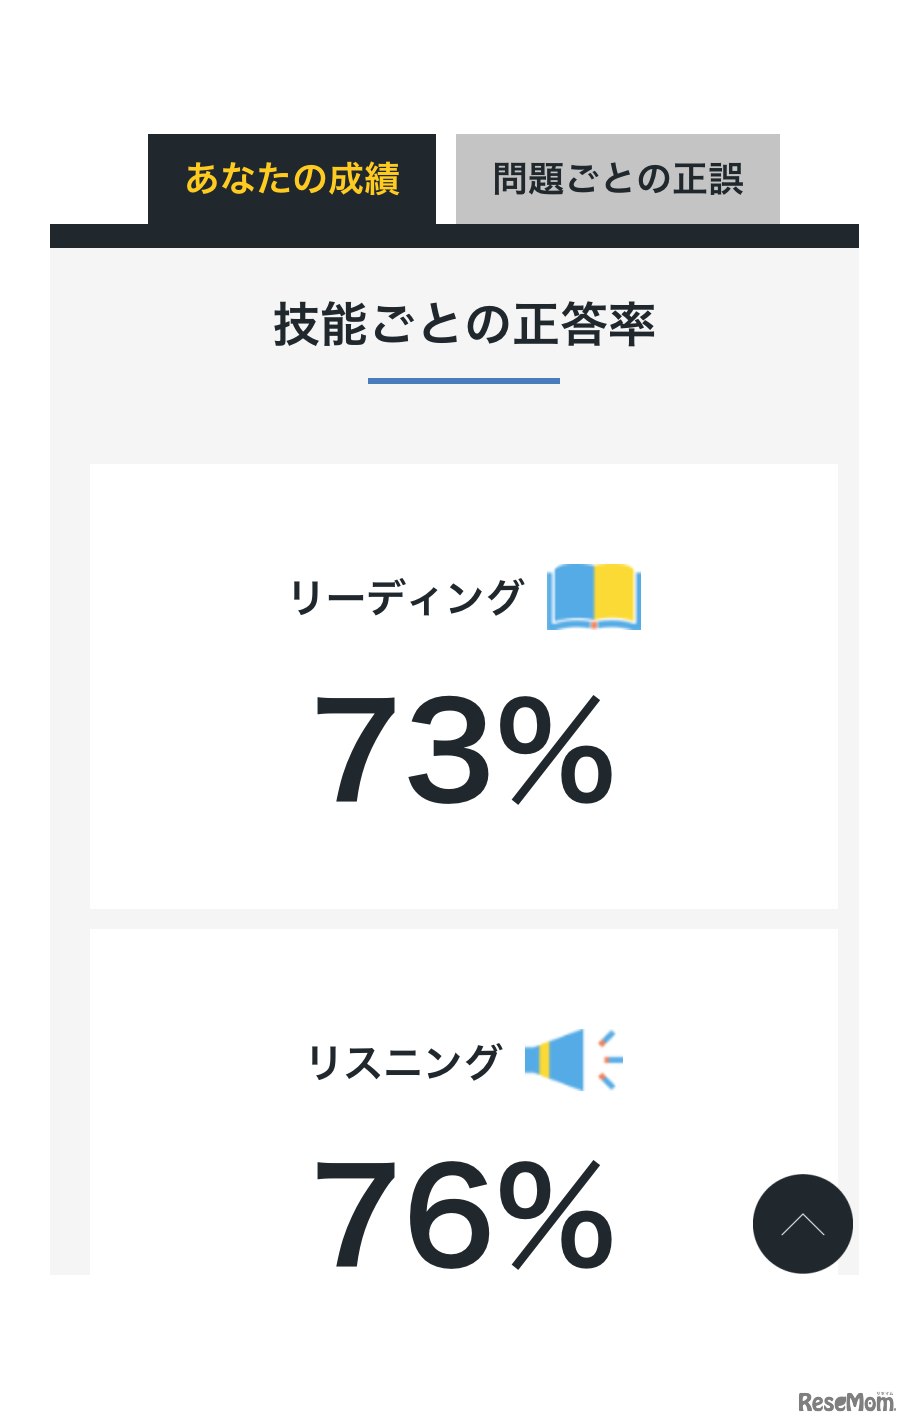The width and height of the screenshot is (909, 1425).
Task: Click the sound lines beside the megaphone
Action: coord(609,1059)
